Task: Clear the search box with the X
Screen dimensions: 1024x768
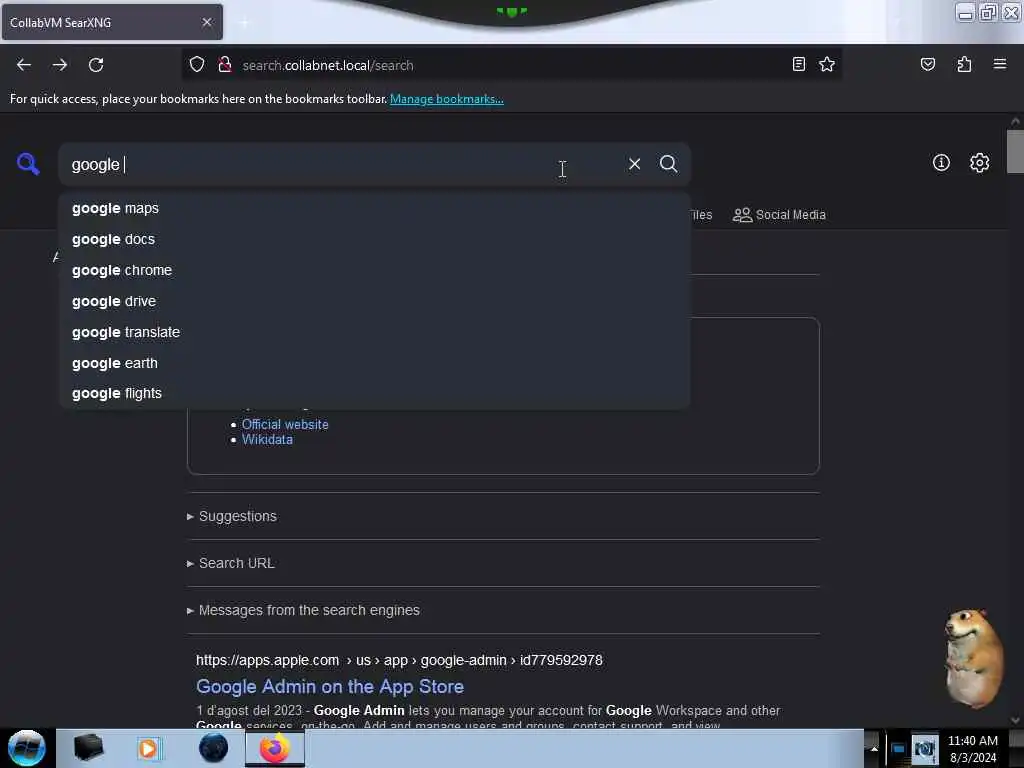Action: click(x=634, y=164)
